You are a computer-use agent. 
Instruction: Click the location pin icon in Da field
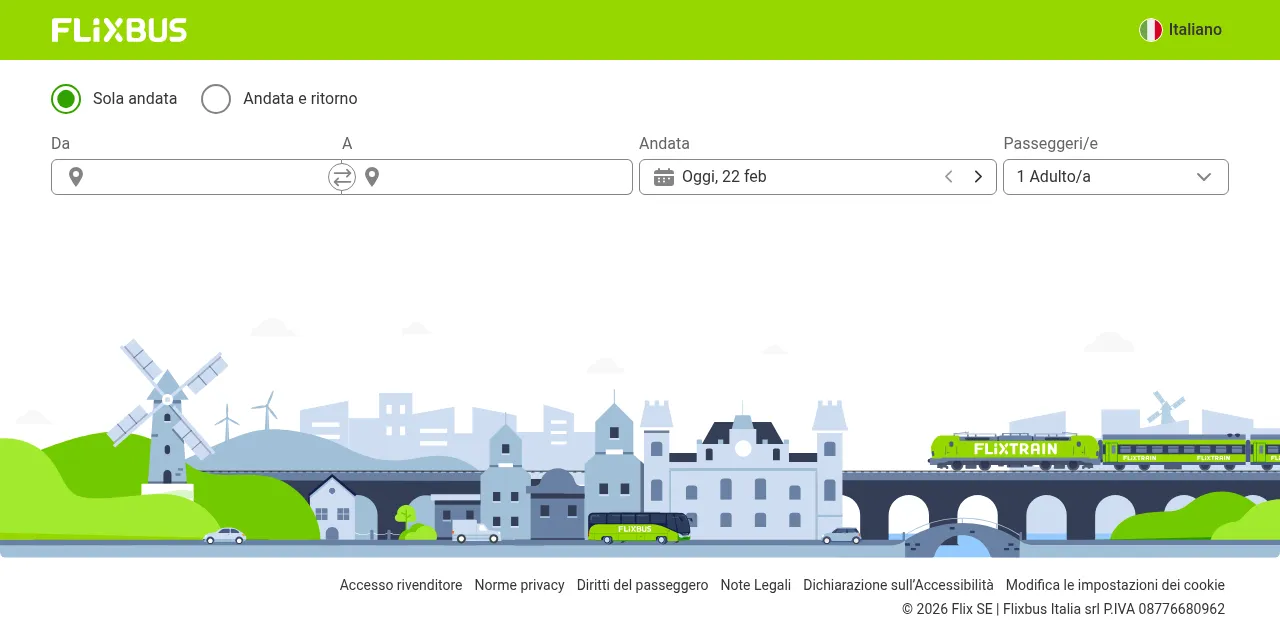tap(76, 177)
